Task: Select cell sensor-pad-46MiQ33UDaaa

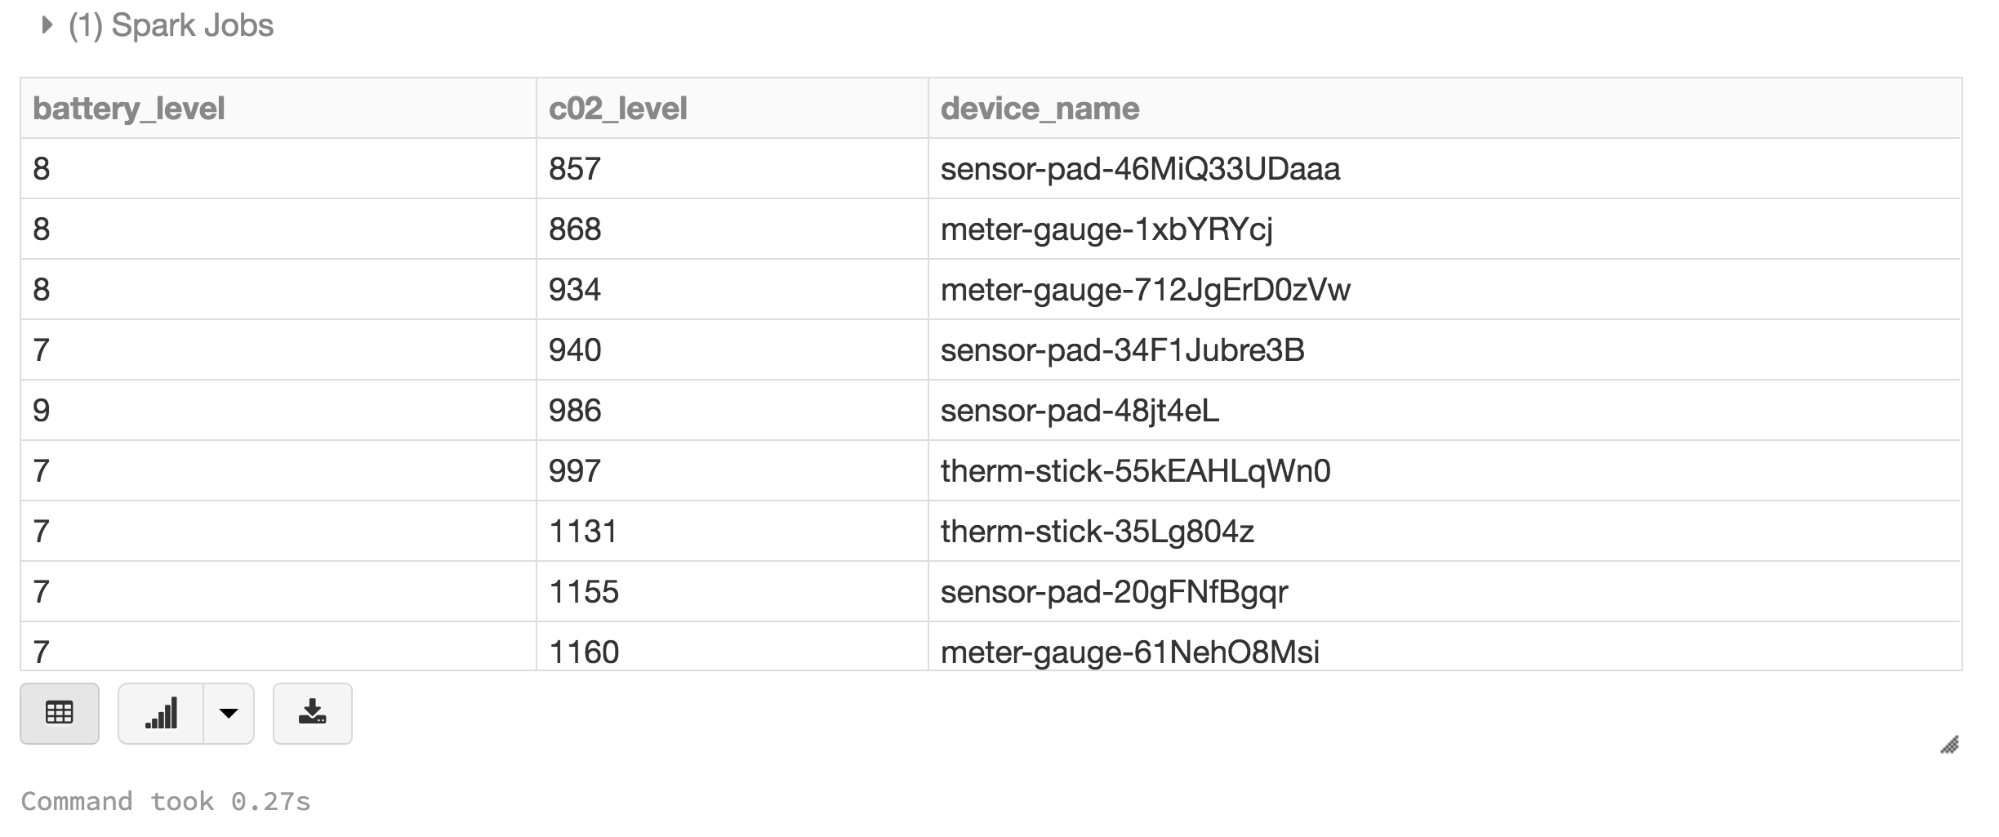Action: coord(1140,169)
